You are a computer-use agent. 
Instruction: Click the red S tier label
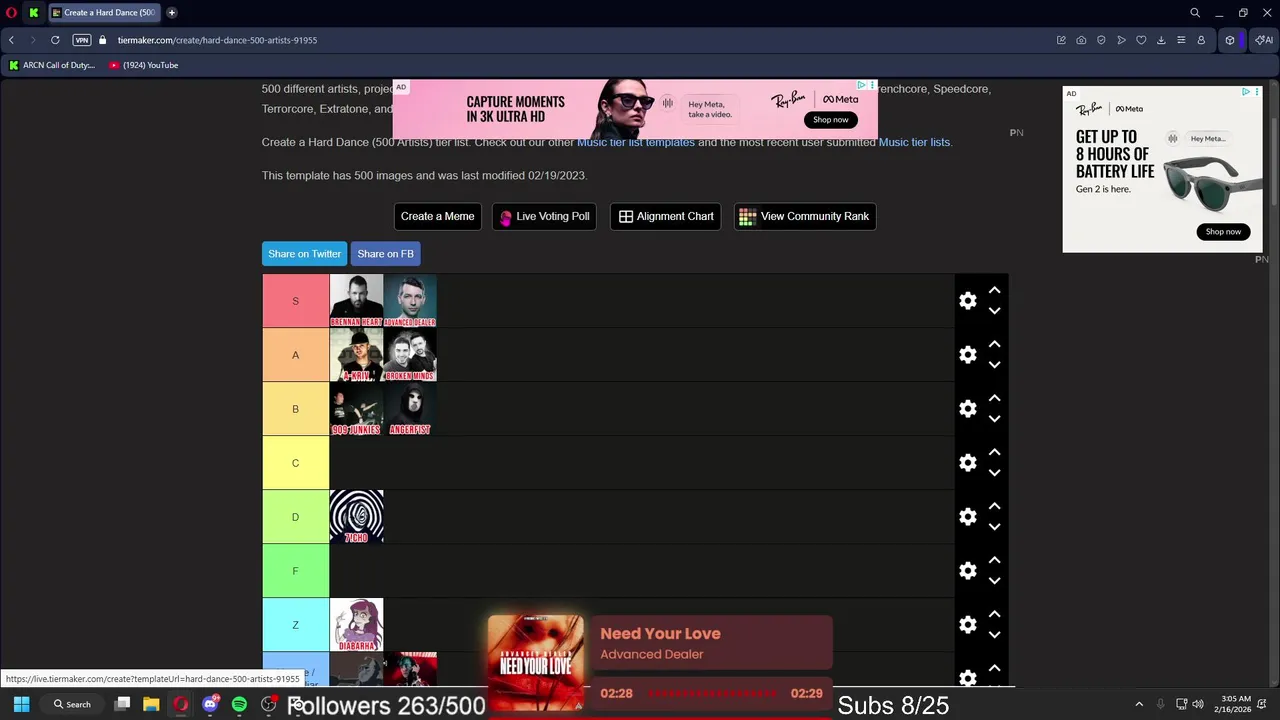(295, 301)
